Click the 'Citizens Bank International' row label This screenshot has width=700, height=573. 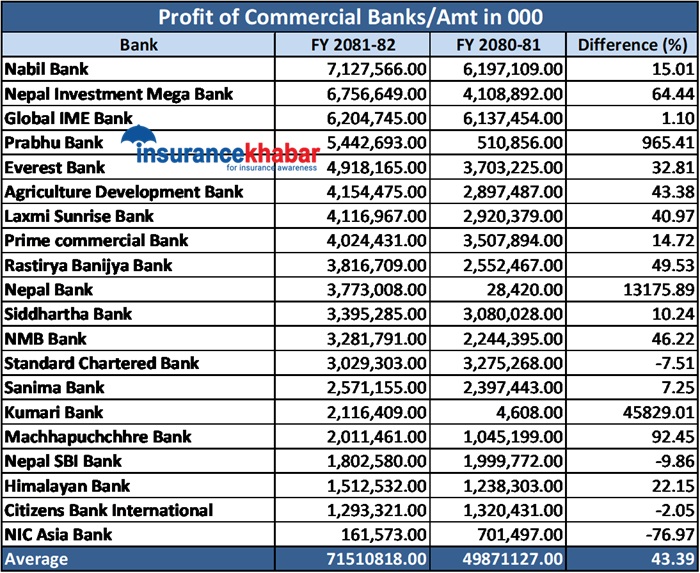[x=108, y=510]
